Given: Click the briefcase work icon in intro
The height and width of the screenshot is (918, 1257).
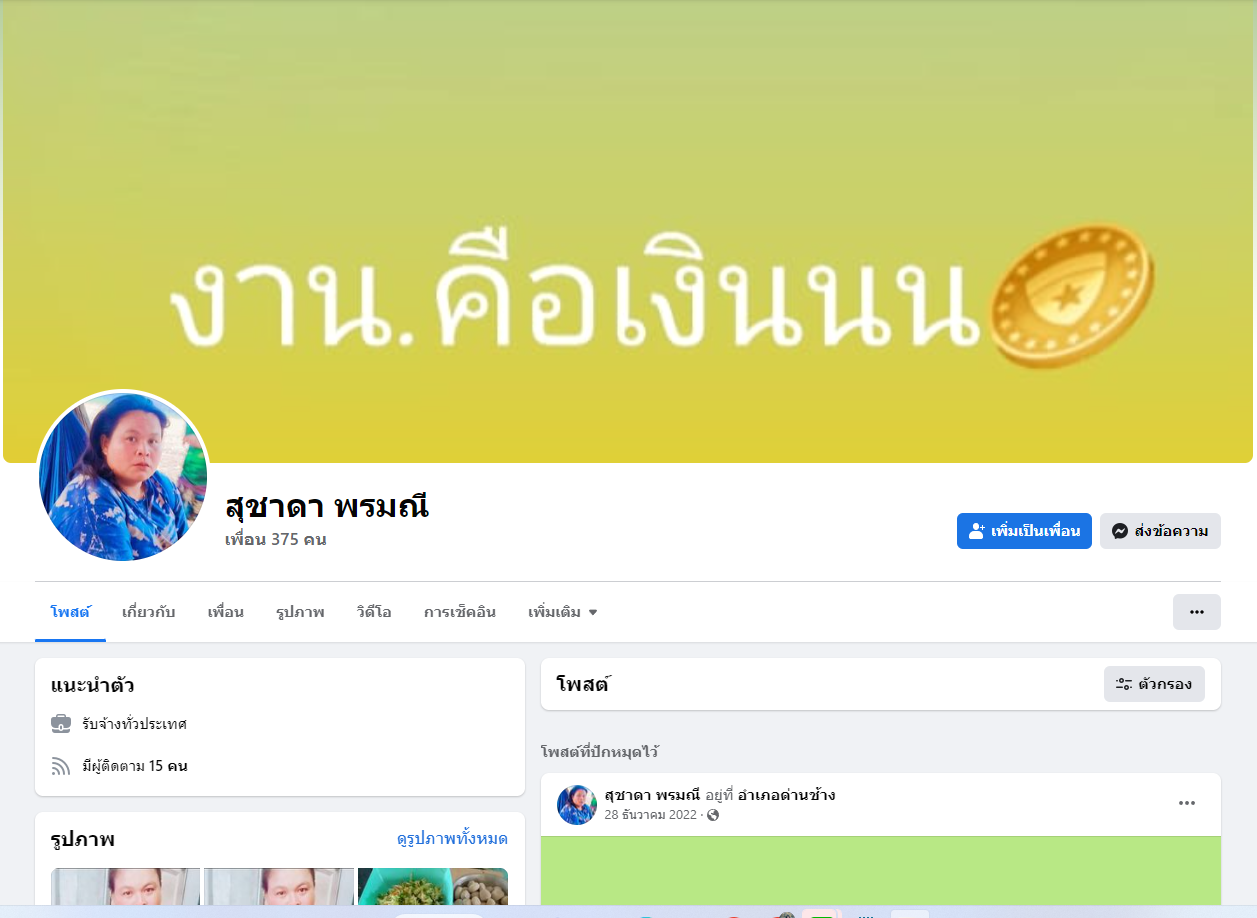Looking at the screenshot, I should [61, 723].
